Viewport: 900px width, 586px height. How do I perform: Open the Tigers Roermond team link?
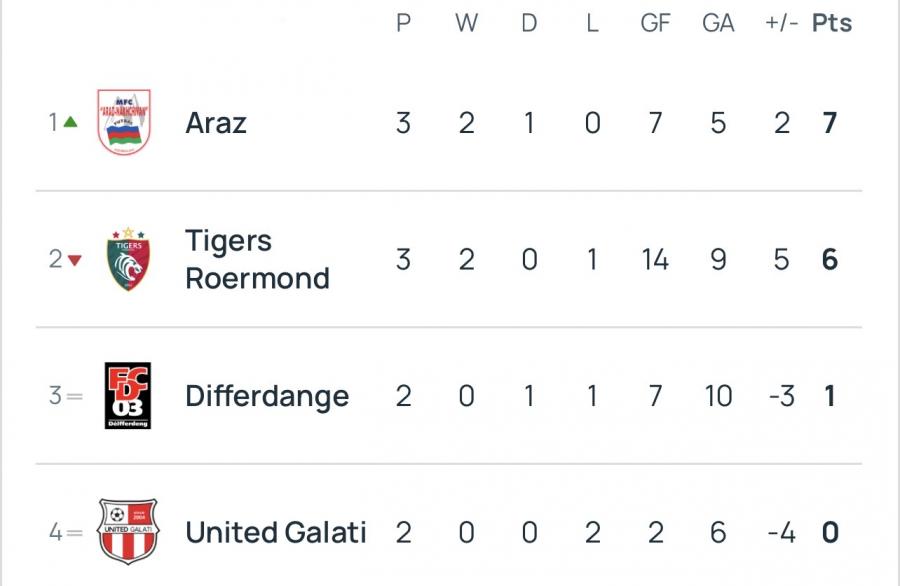[x=256, y=259]
